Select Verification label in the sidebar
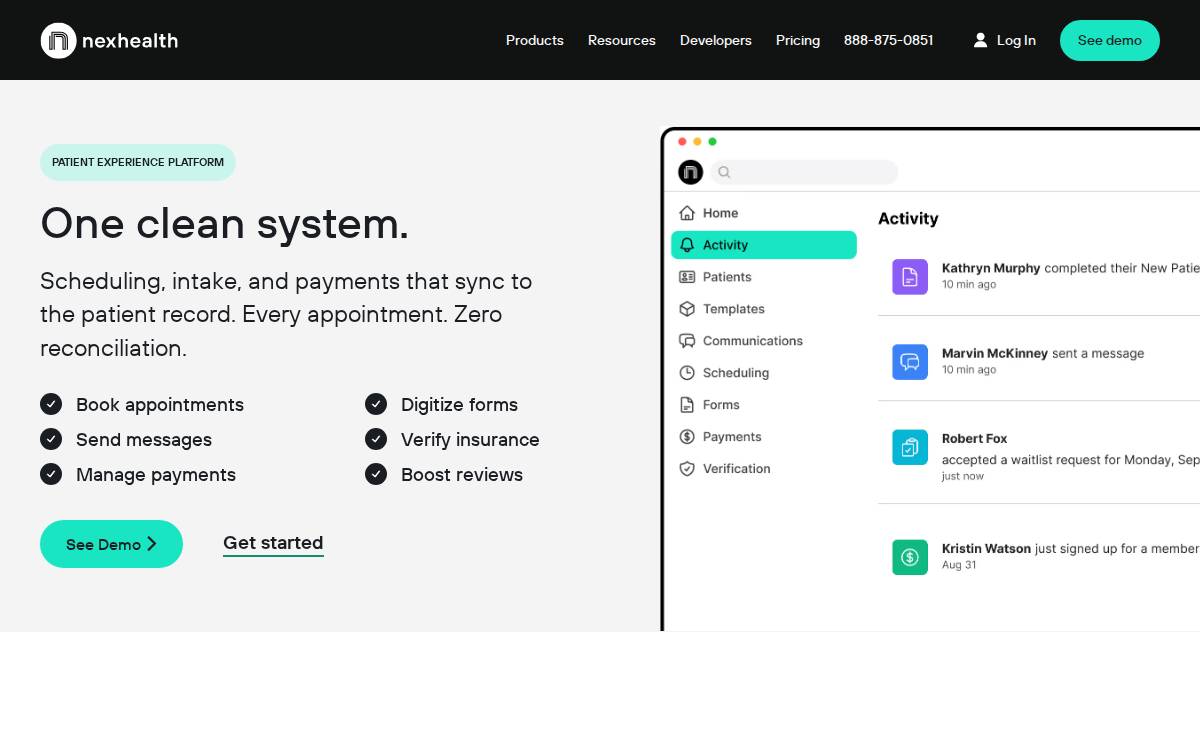The image size is (1200, 750). coord(737,469)
